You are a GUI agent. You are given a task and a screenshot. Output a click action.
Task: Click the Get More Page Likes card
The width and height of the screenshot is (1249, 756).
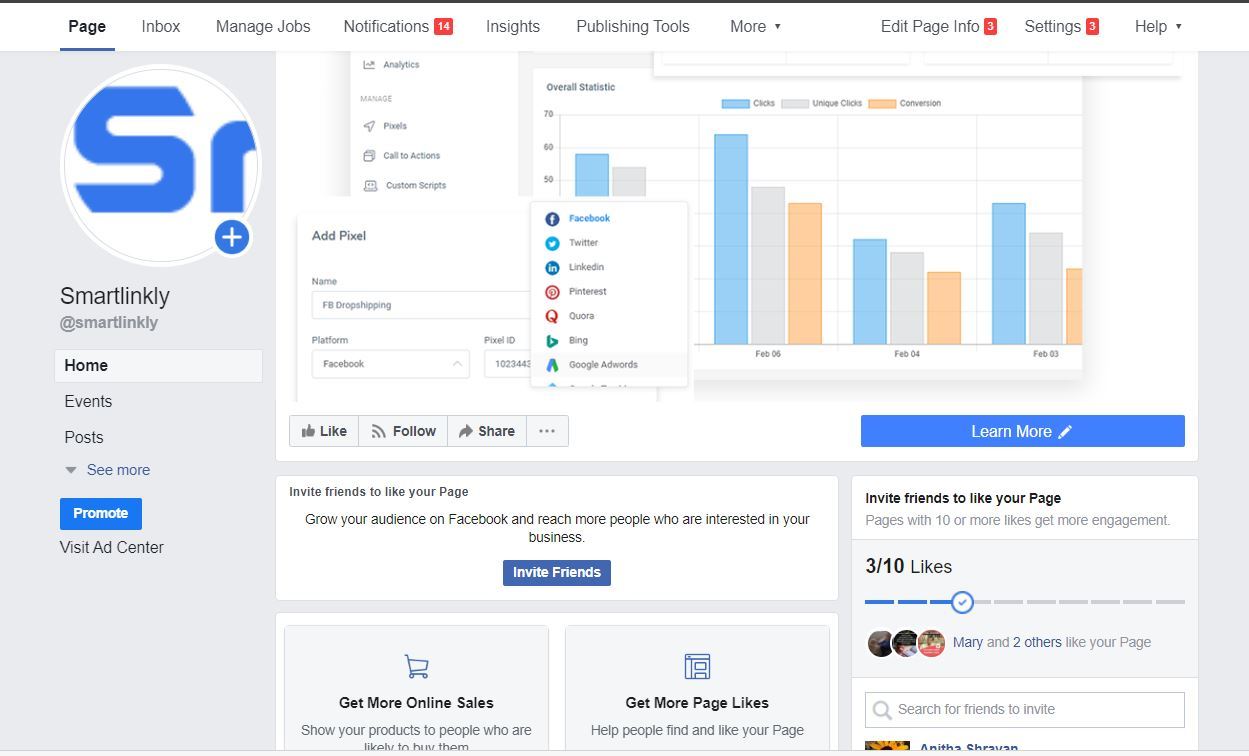tap(697, 690)
